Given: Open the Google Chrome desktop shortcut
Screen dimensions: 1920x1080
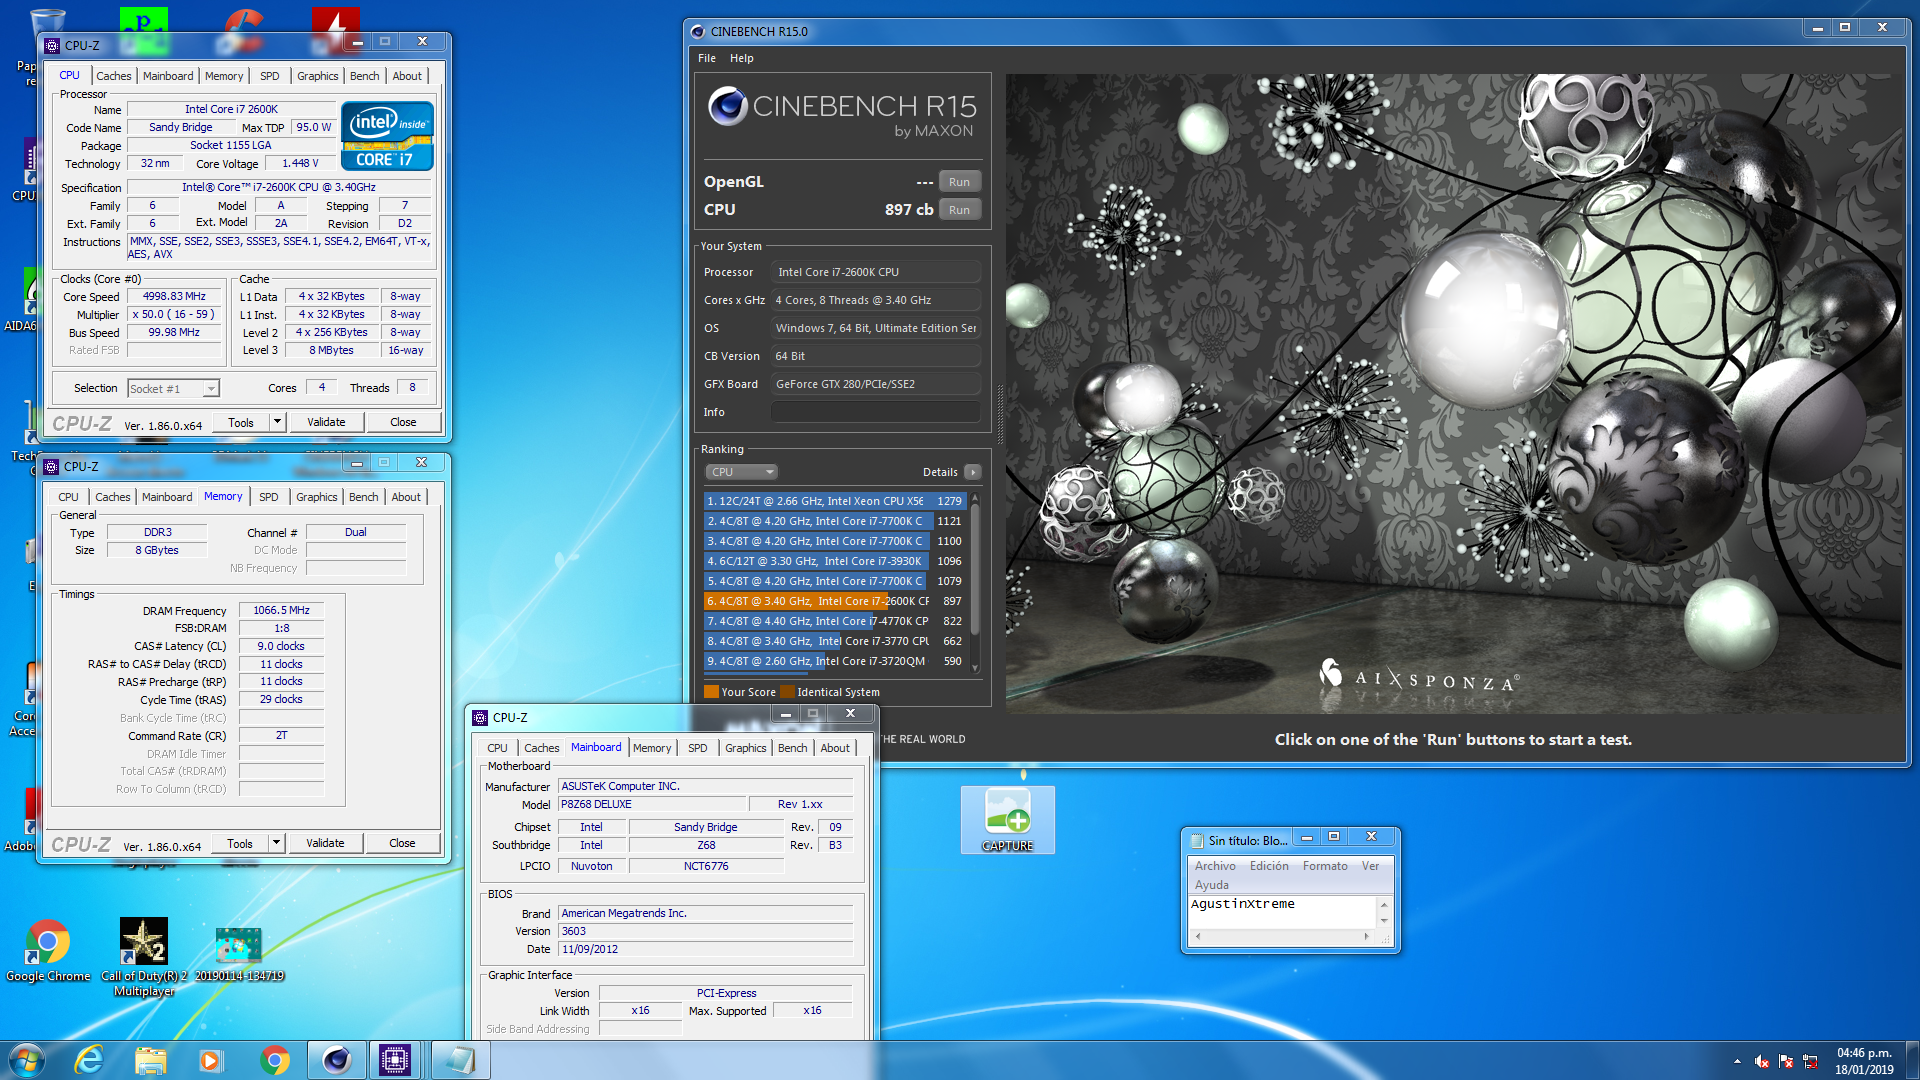Looking at the screenshot, I should tap(47, 950).
